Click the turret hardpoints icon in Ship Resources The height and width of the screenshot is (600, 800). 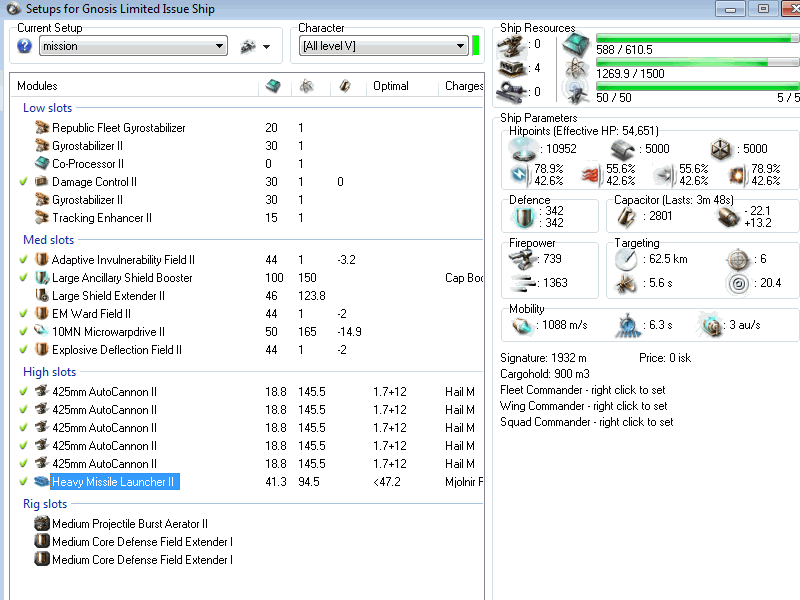[x=511, y=46]
